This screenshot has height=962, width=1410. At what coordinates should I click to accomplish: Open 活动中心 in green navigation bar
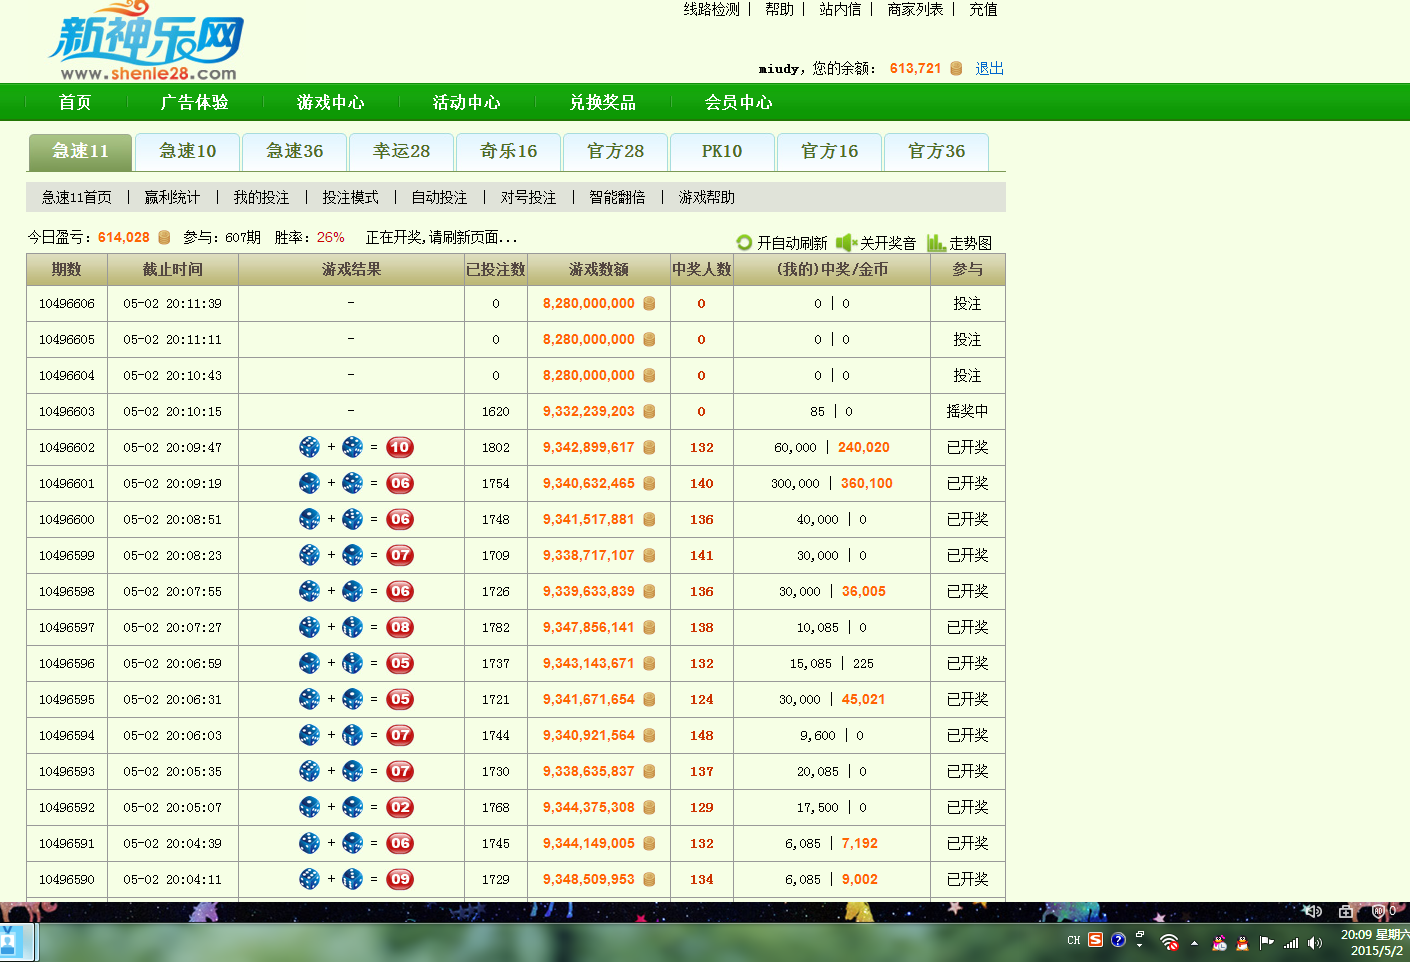(467, 102)
